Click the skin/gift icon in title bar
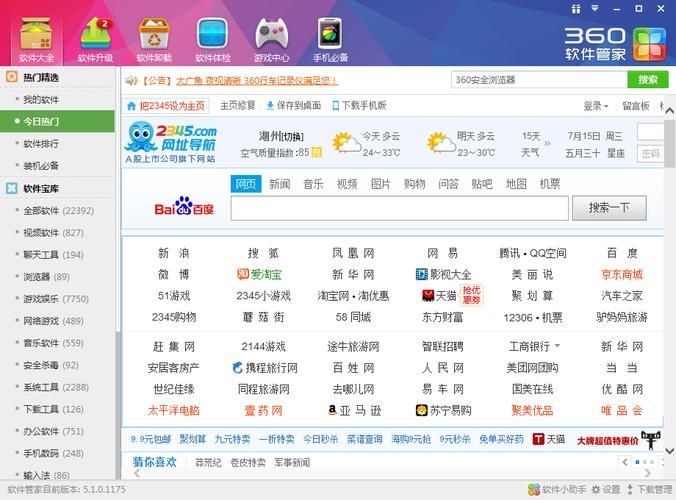The height and width of the screenshot is (500, 676). click(x=576, y=9)
